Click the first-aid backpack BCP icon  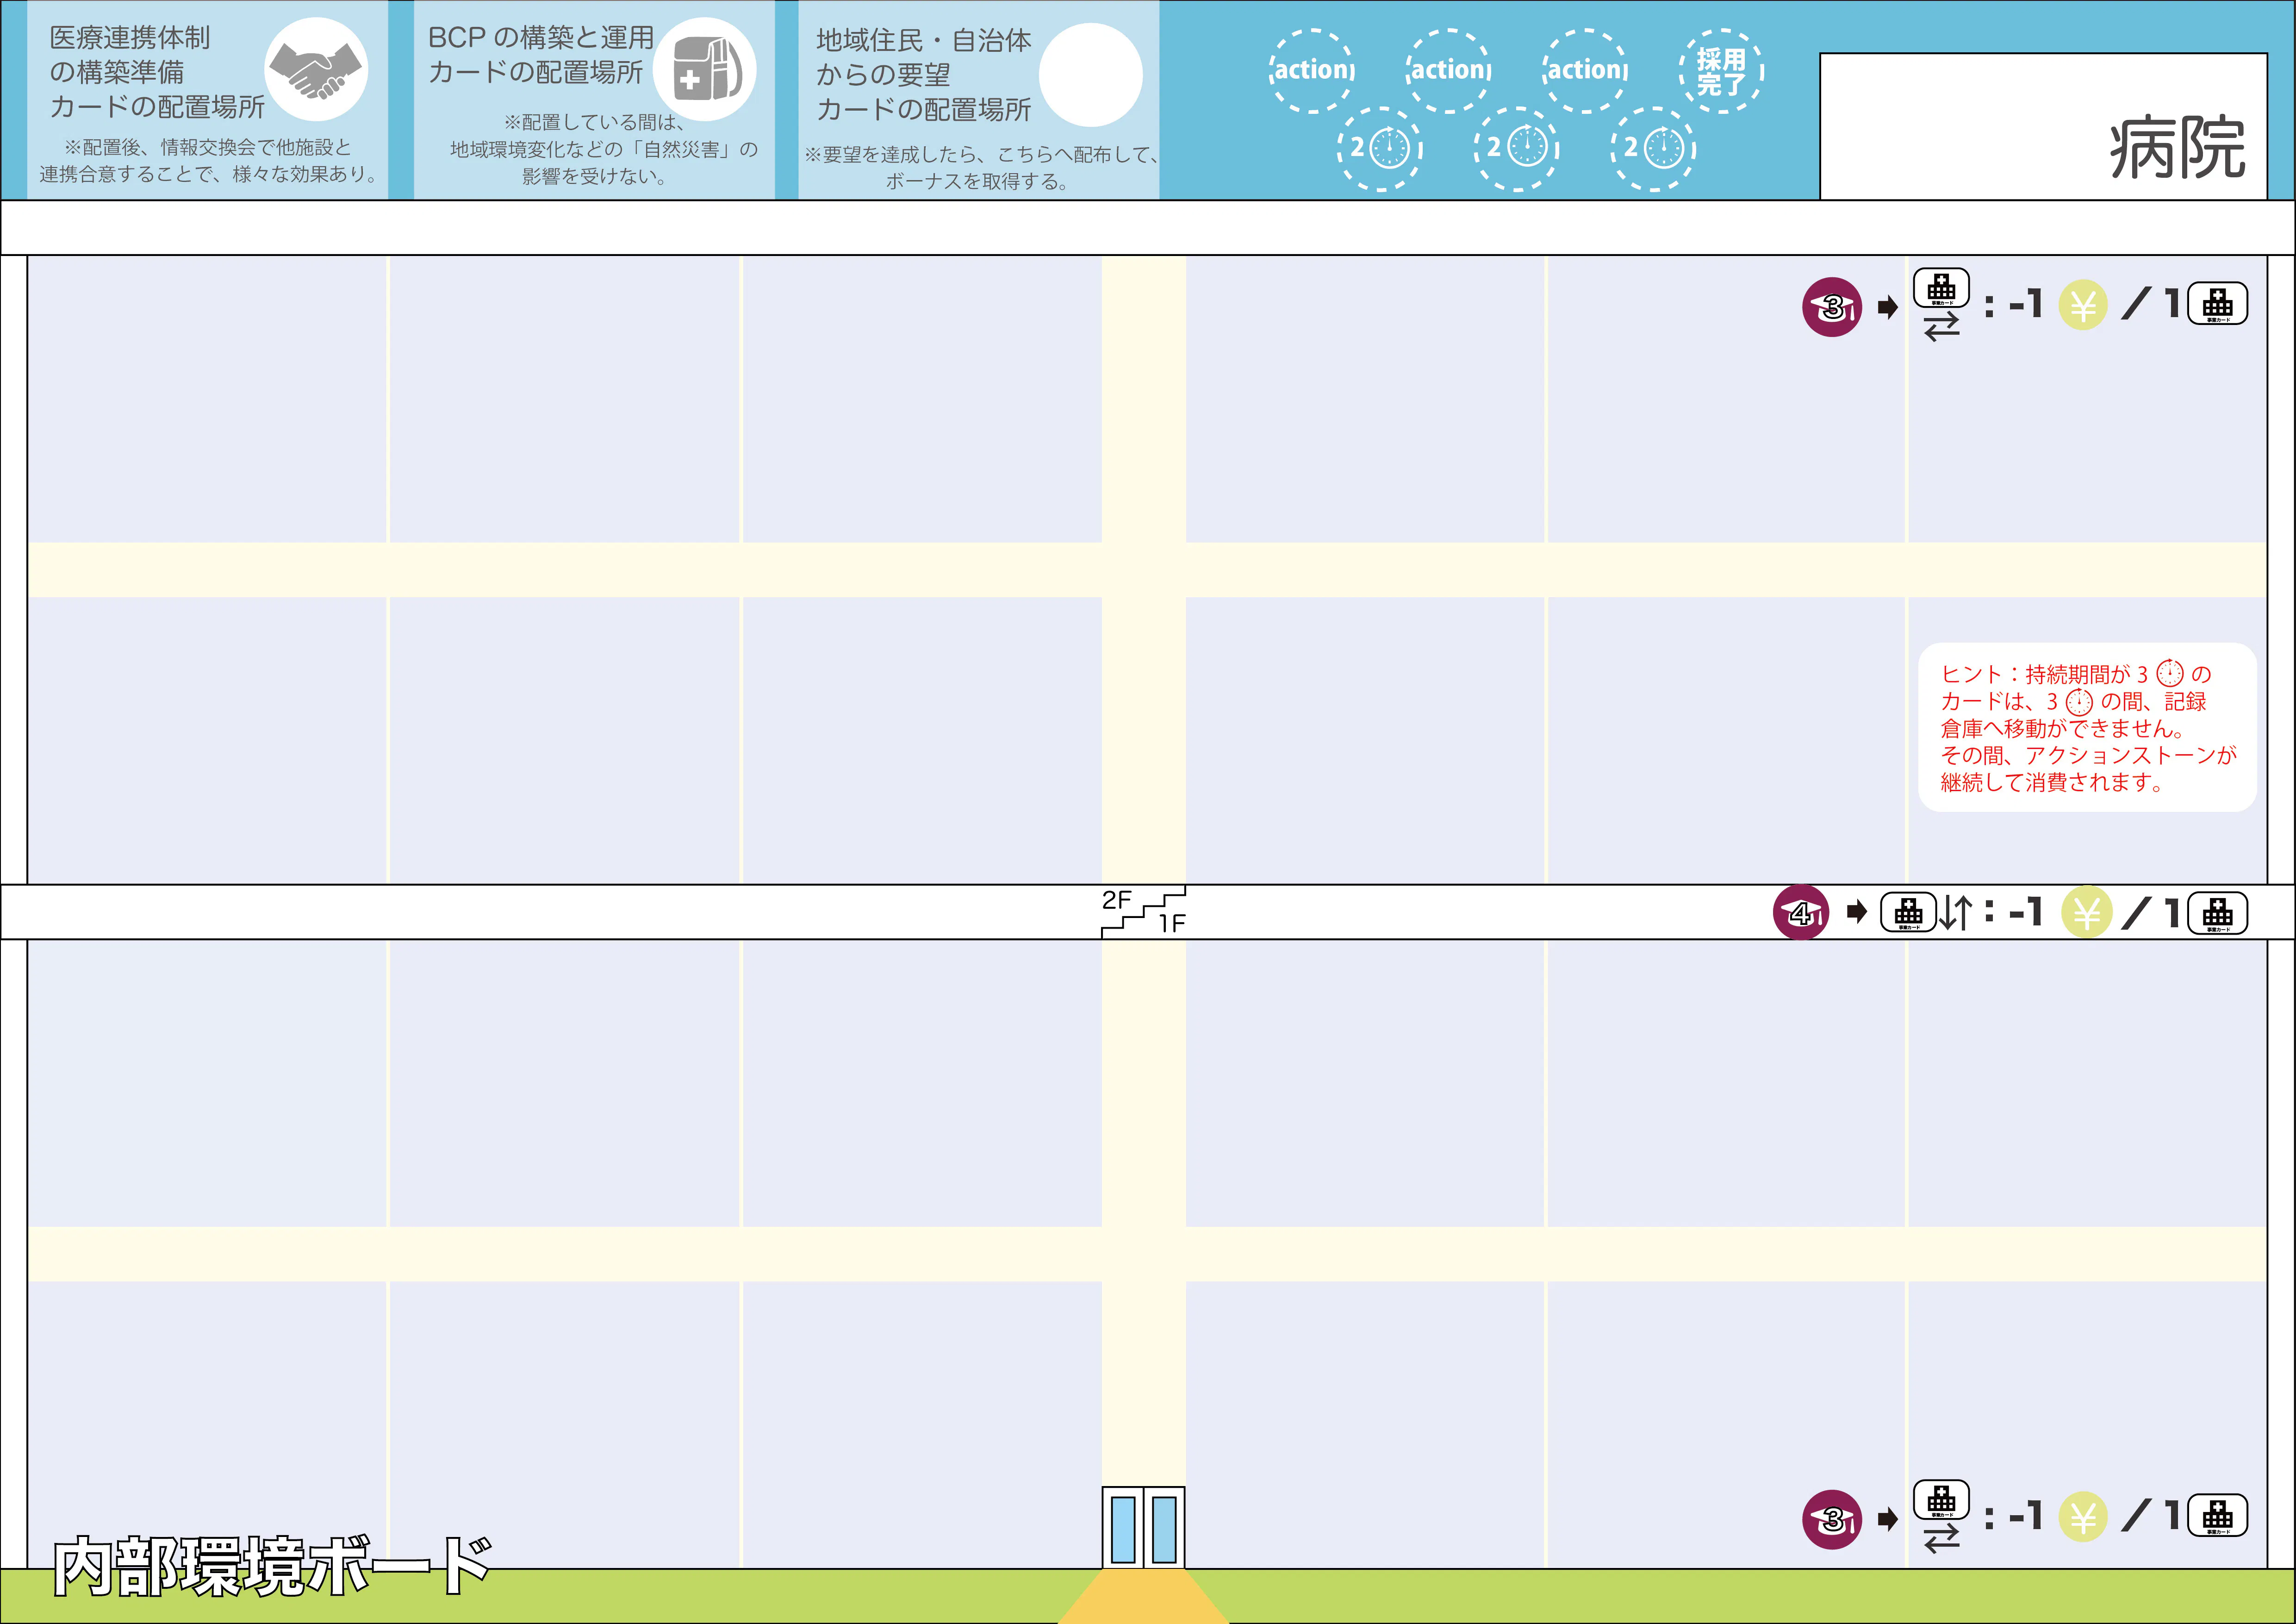(705, 70)
